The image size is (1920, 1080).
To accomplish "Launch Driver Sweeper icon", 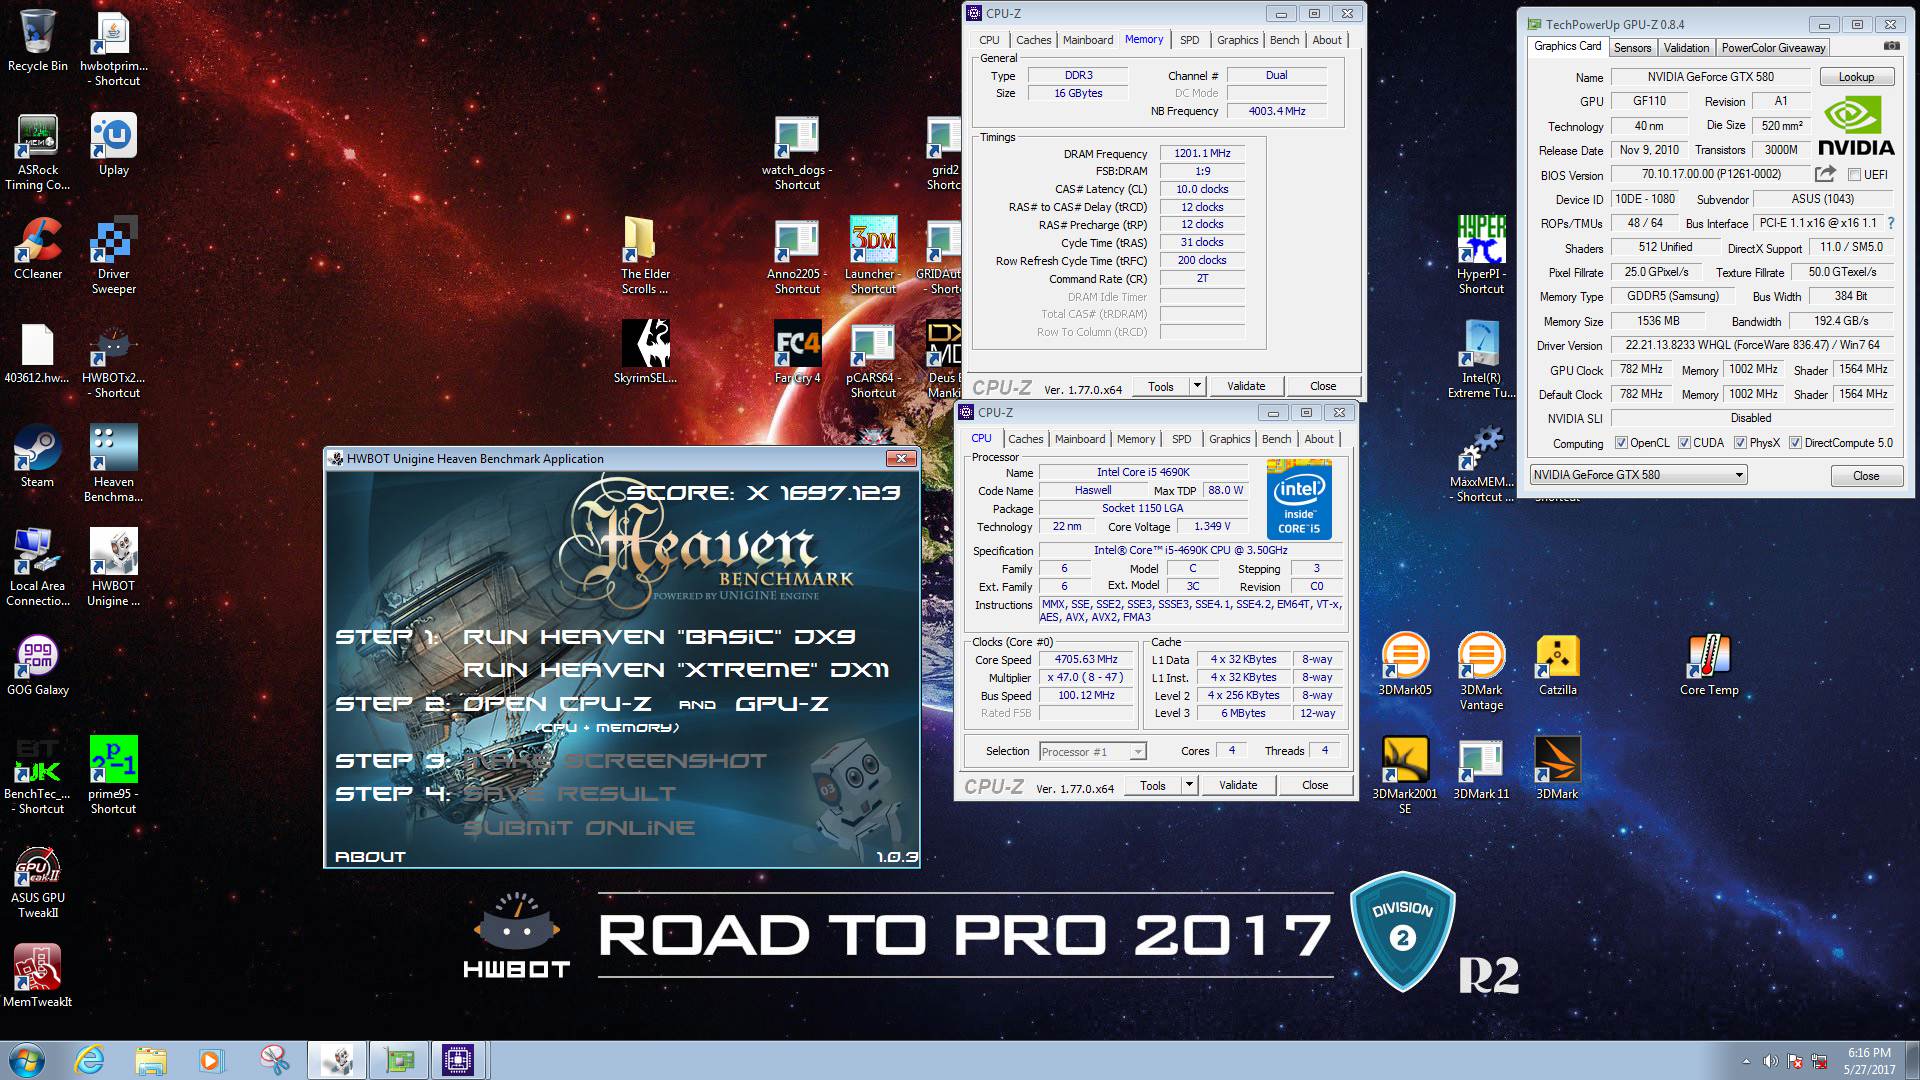I will pyautogui.click(x=113, y=255).
